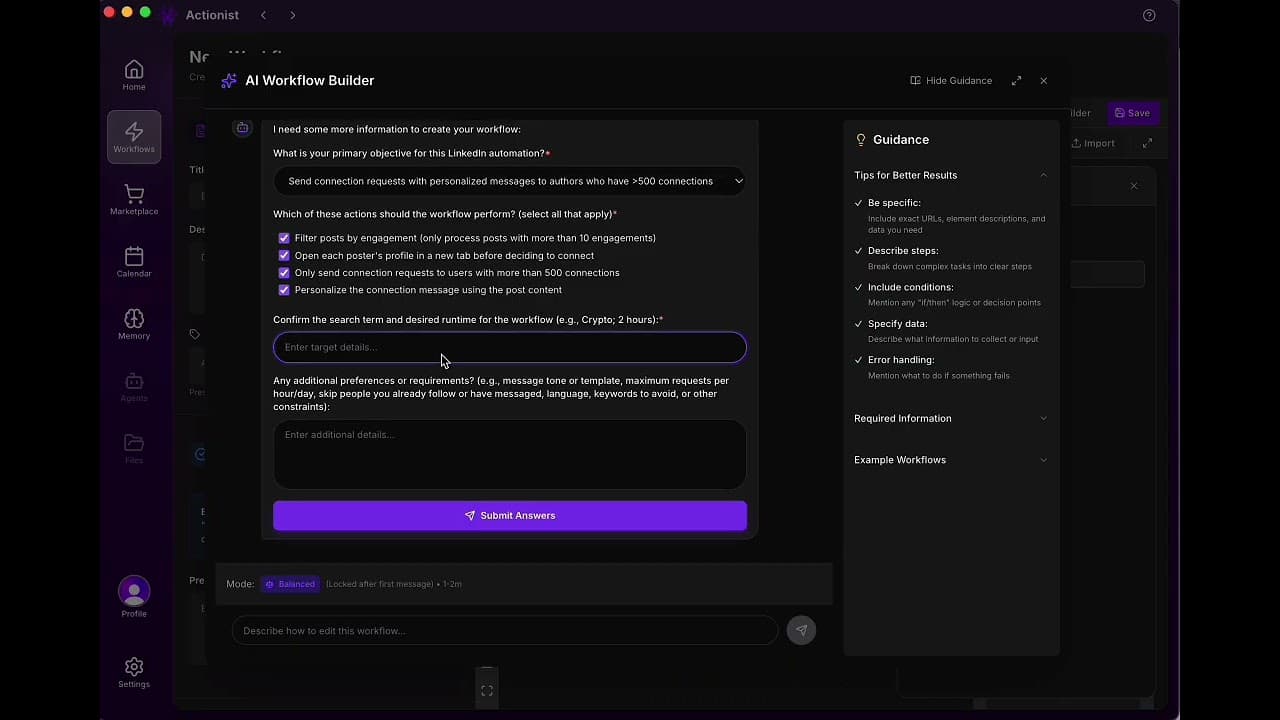This screenshot has width=1280, height=720.
Task: Select the Workflows sidebar item
Action: point(134,137)
